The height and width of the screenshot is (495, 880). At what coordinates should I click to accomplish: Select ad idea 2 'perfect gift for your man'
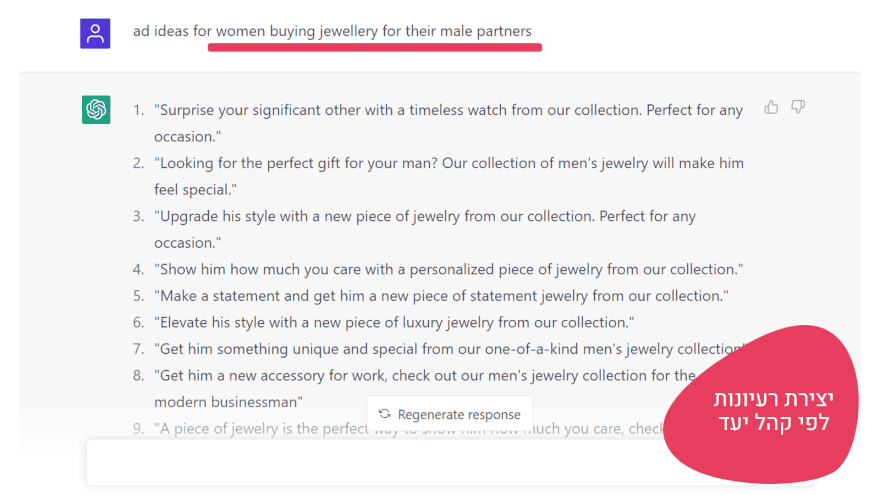(448, 175)
